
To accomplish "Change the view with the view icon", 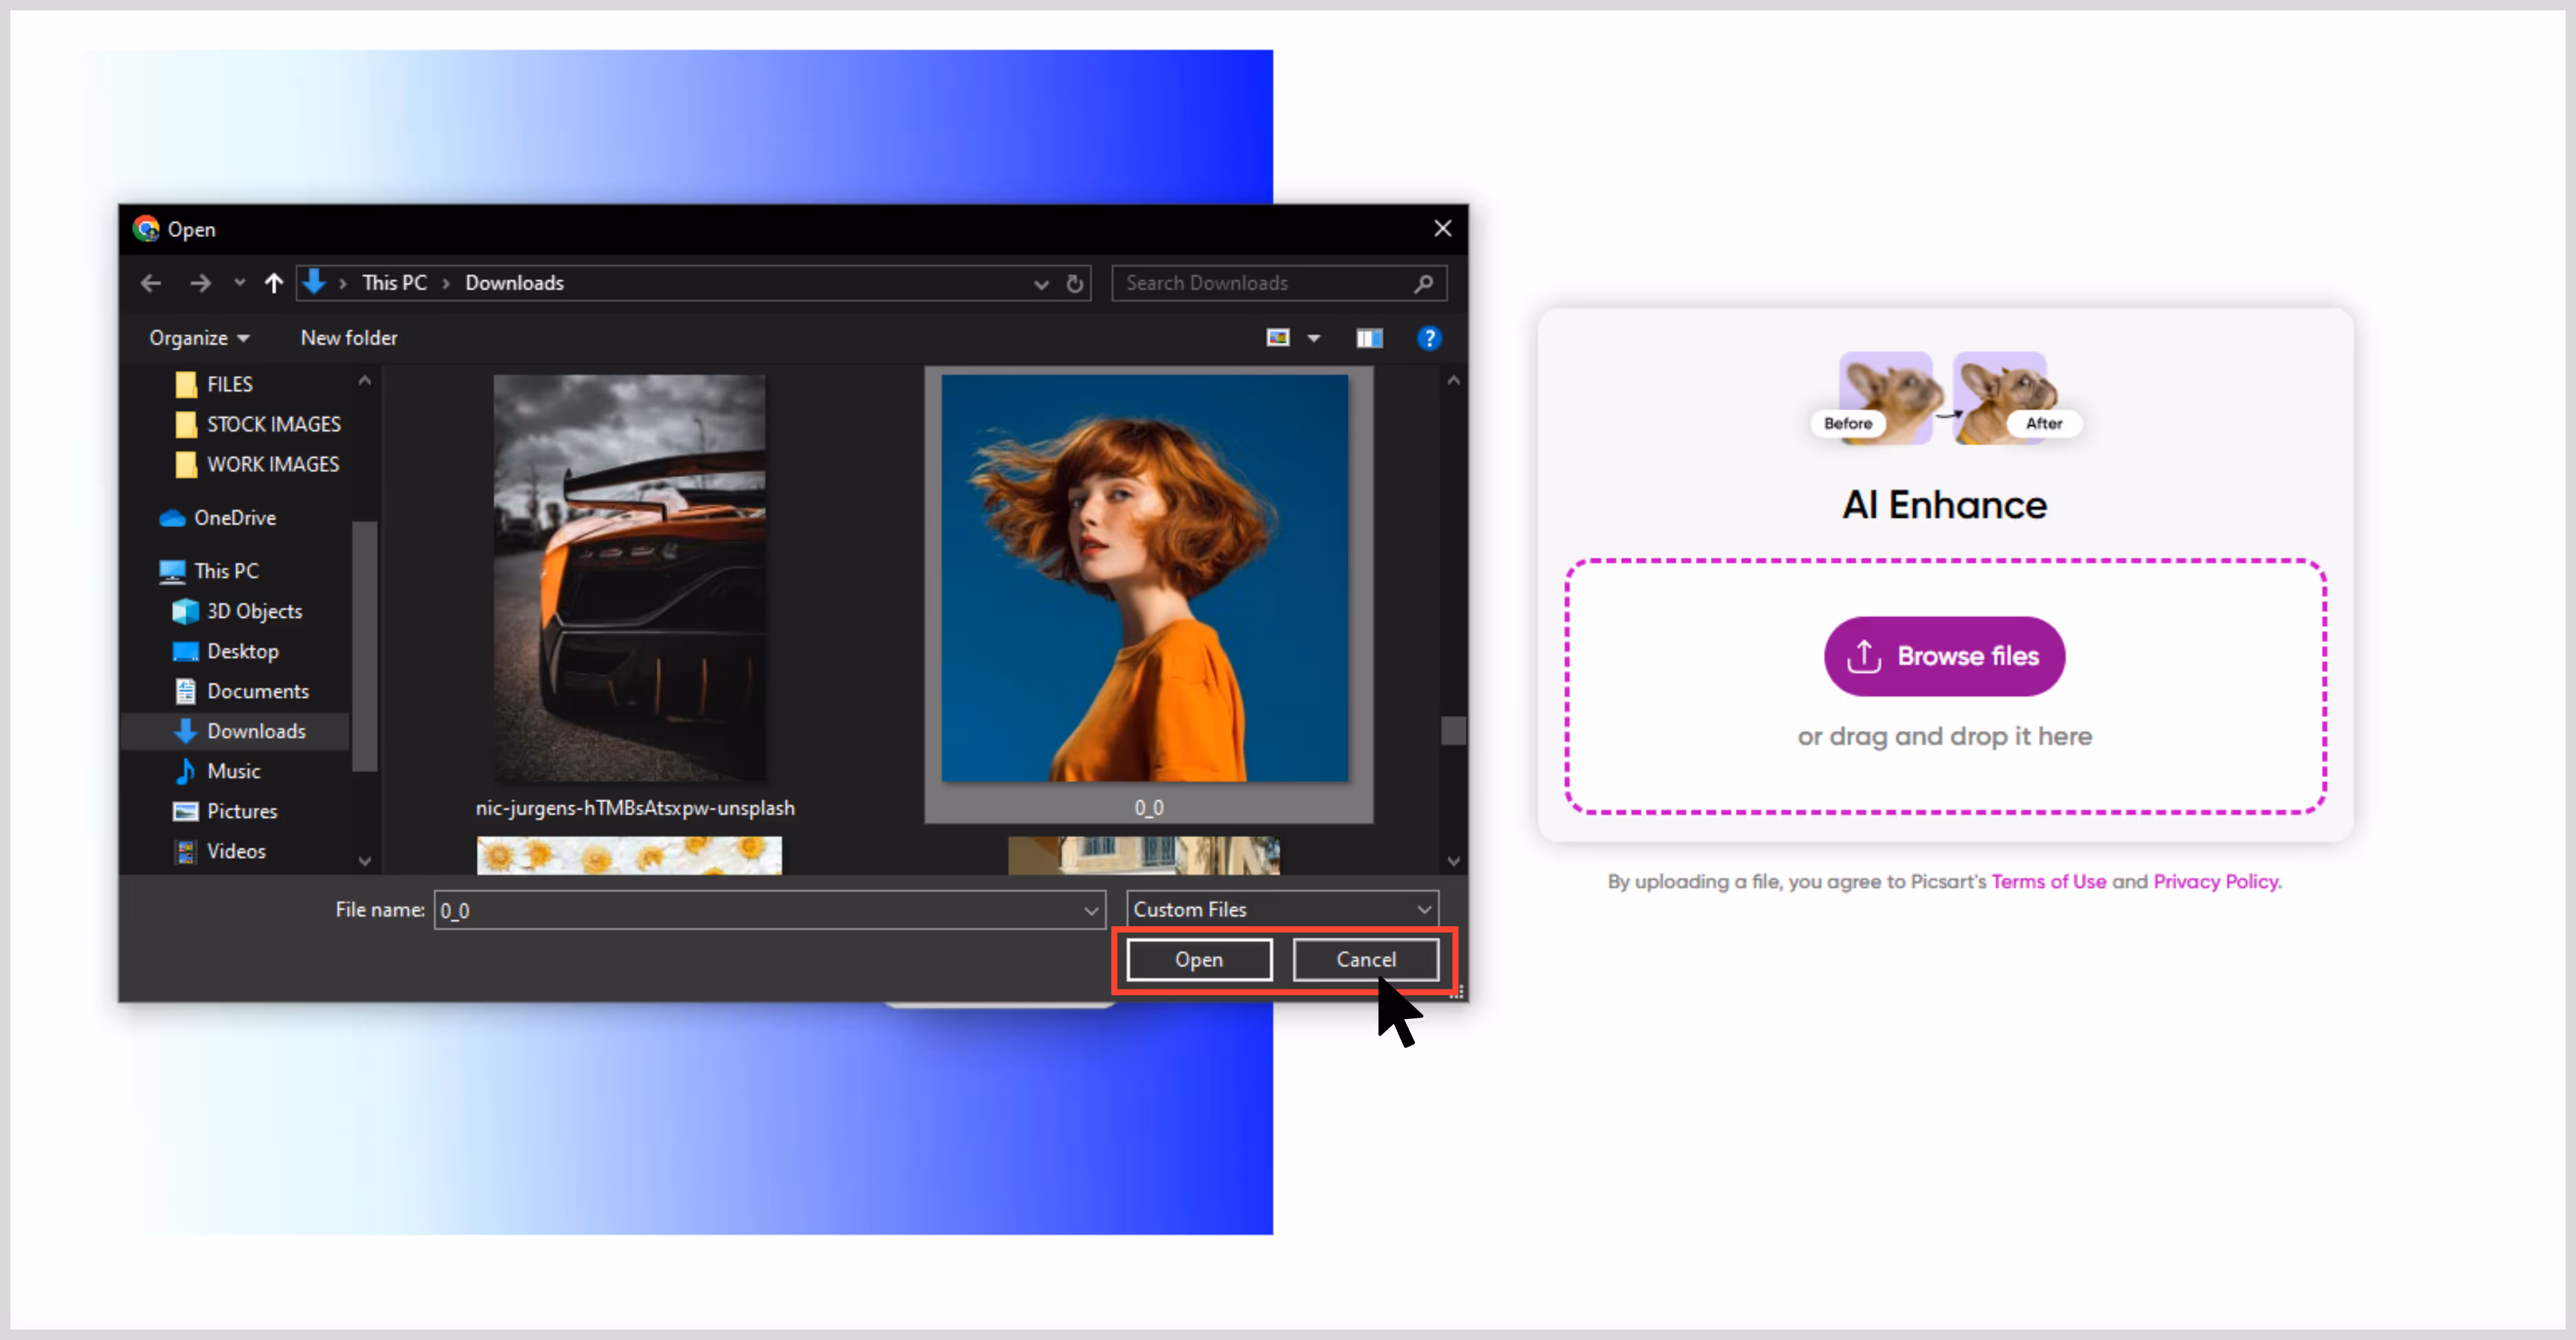I will (1278, 338).
